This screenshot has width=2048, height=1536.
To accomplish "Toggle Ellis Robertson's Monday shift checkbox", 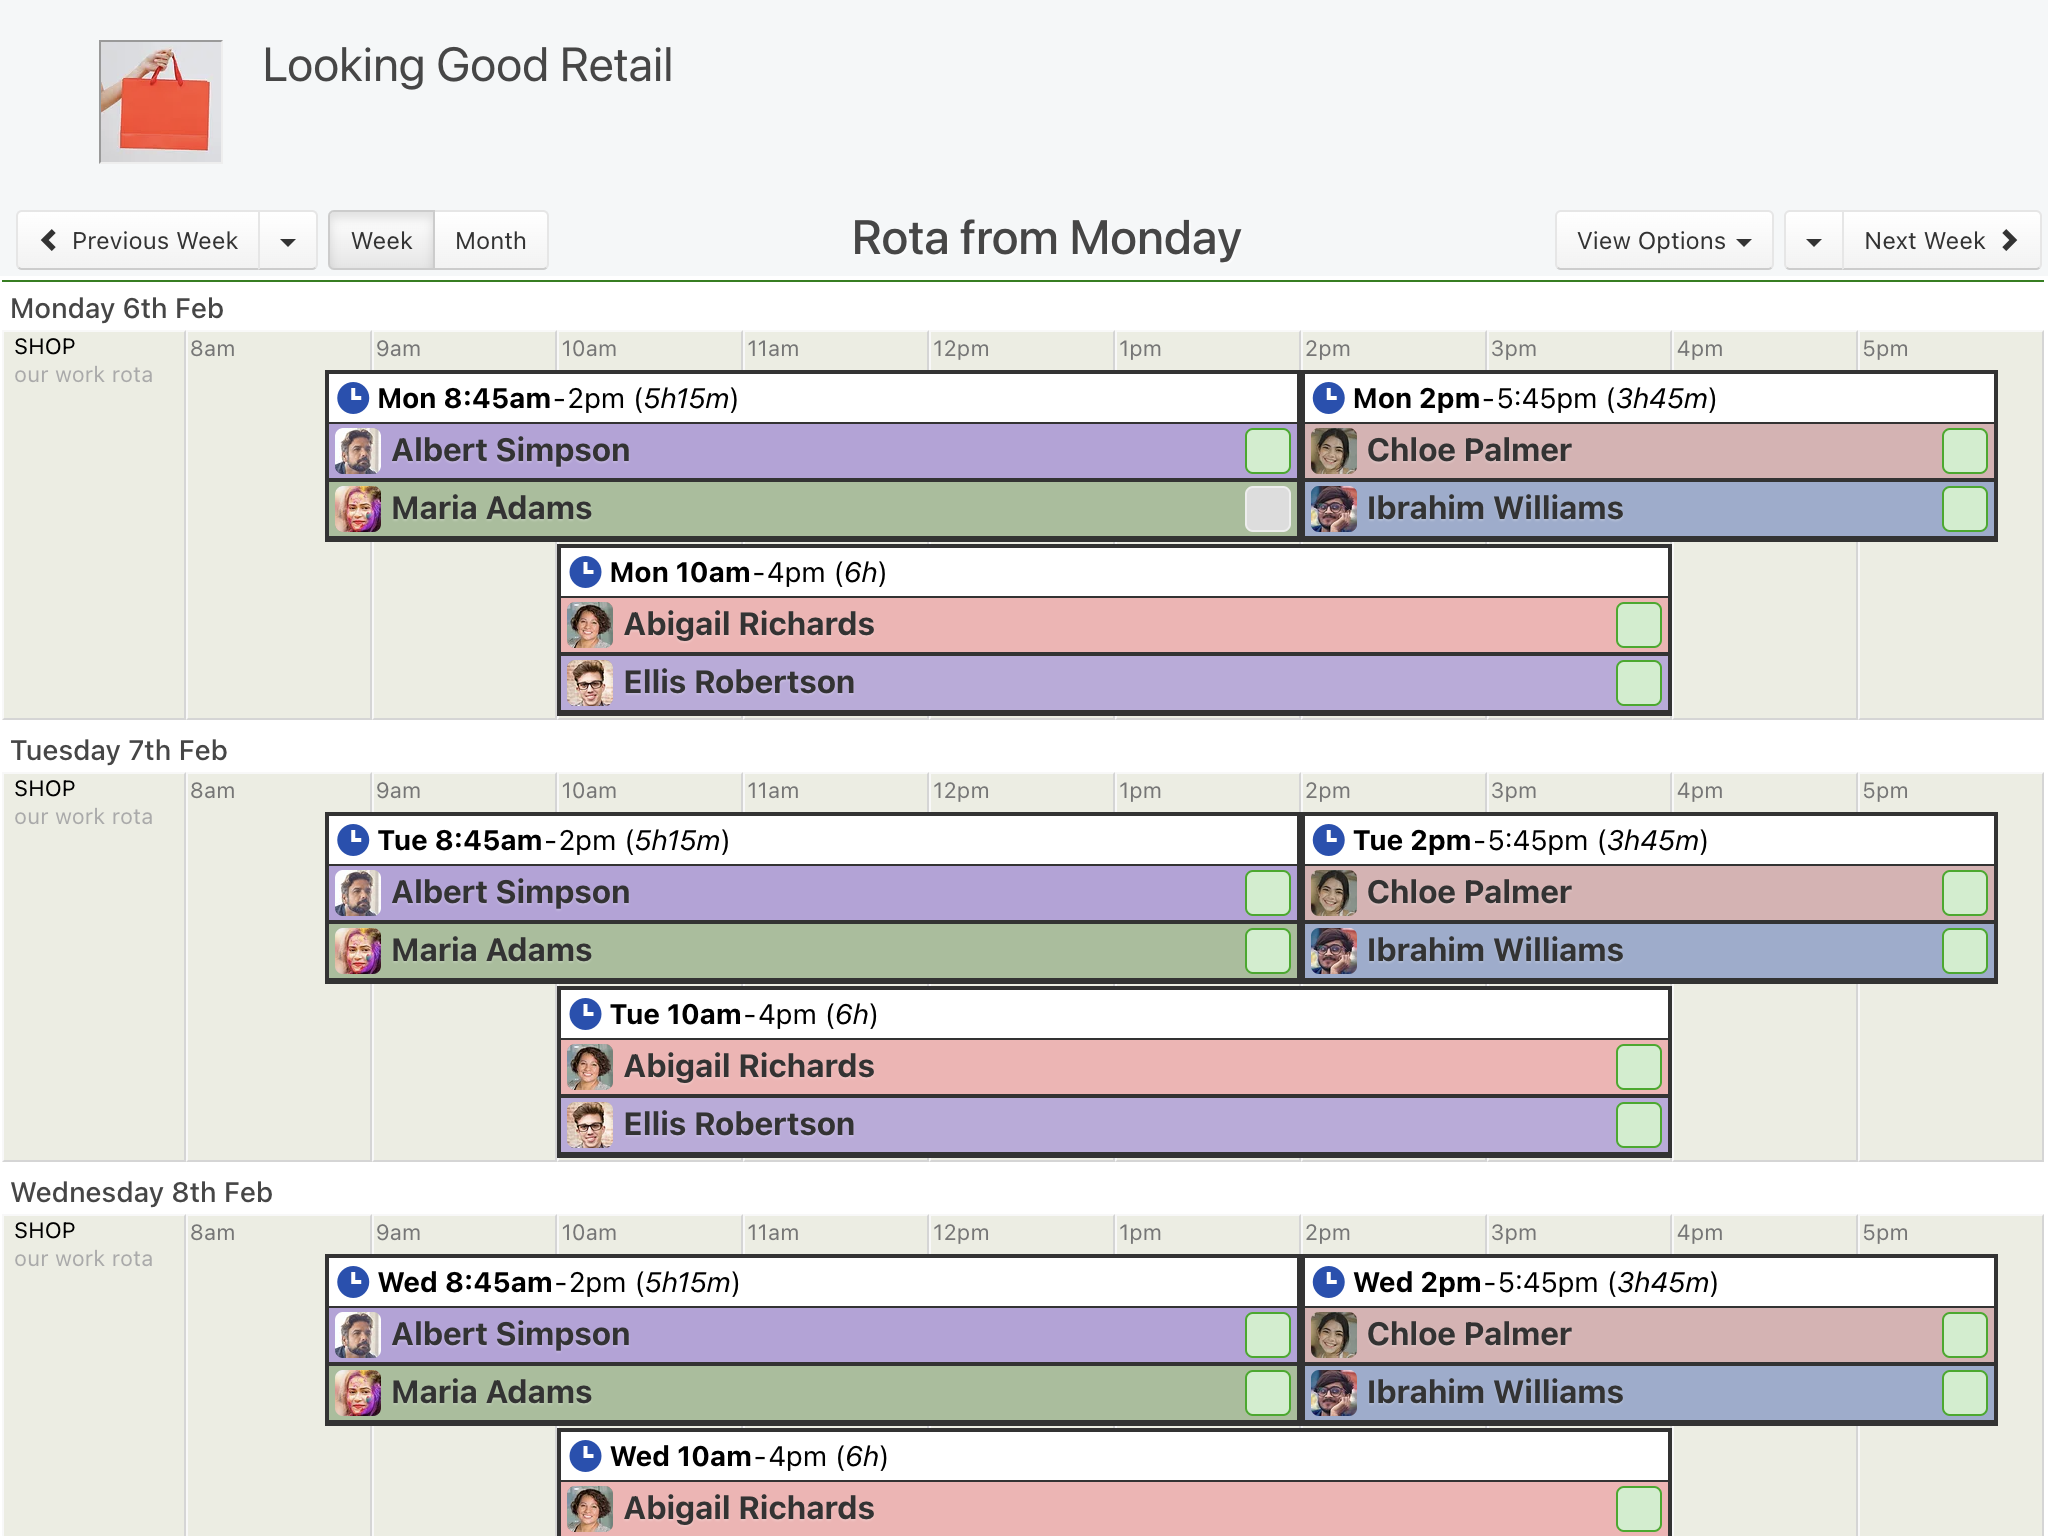I will (x=1639, y=683).
